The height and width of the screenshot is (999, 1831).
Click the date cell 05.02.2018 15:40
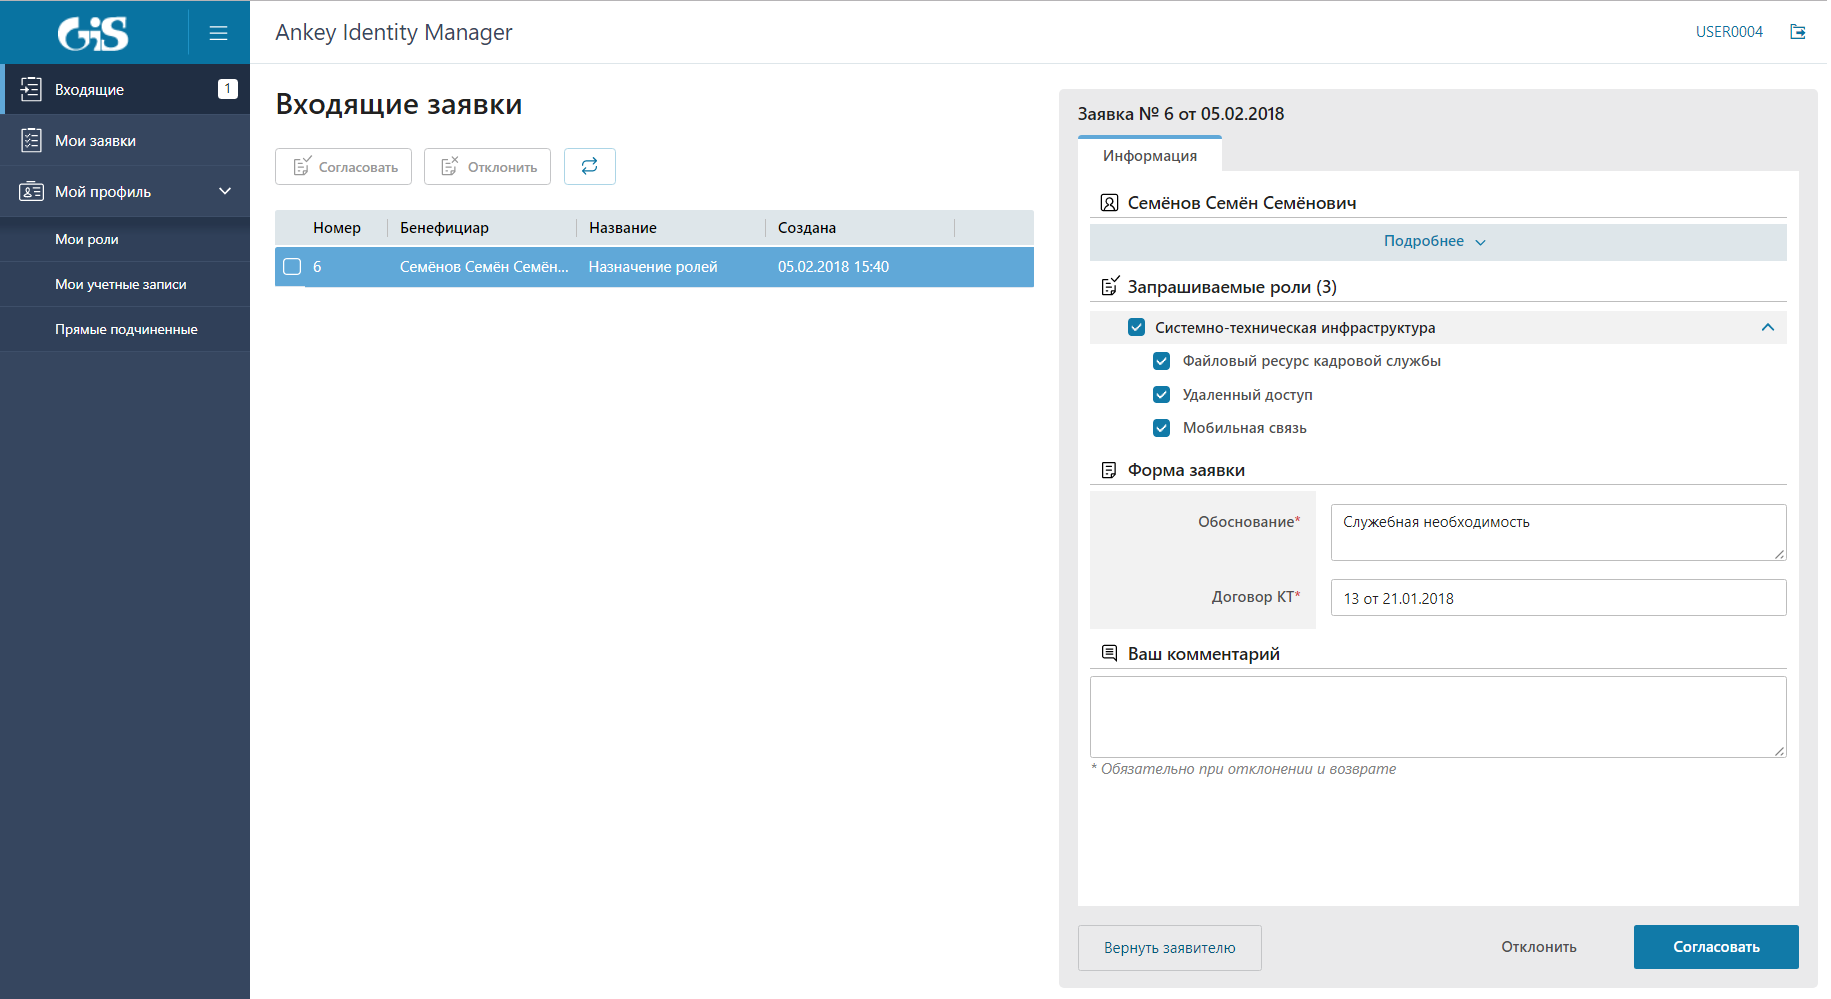tap(833, 267)
